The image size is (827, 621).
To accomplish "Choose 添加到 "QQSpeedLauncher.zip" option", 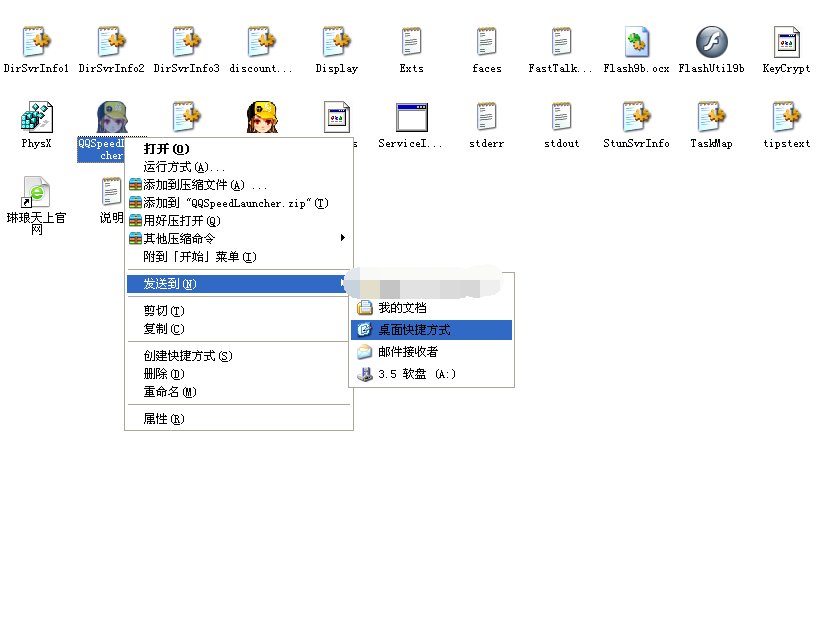I will coord(238,203).
